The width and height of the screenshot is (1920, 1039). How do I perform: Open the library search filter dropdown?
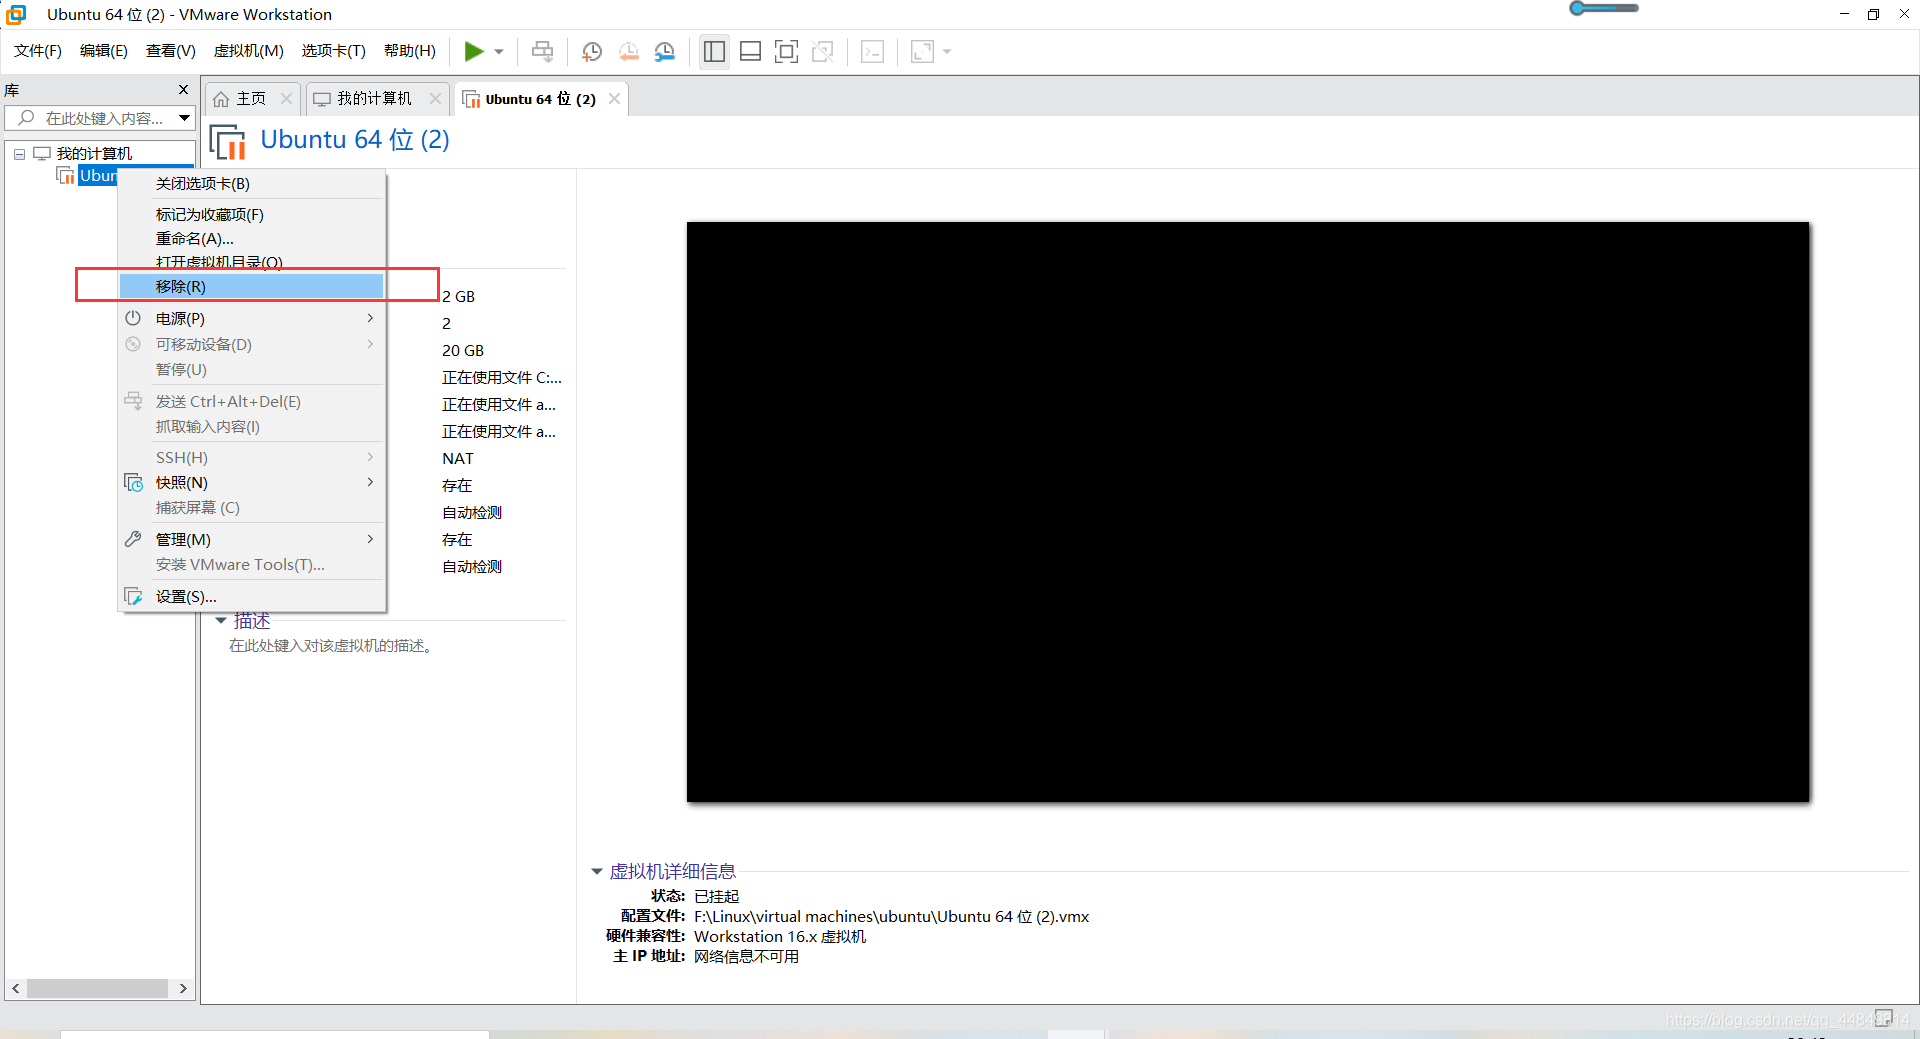185,118
